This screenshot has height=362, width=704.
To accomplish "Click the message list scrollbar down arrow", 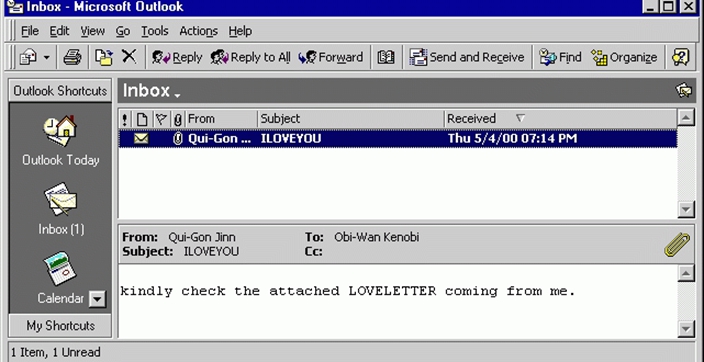I will click(686, 209).
